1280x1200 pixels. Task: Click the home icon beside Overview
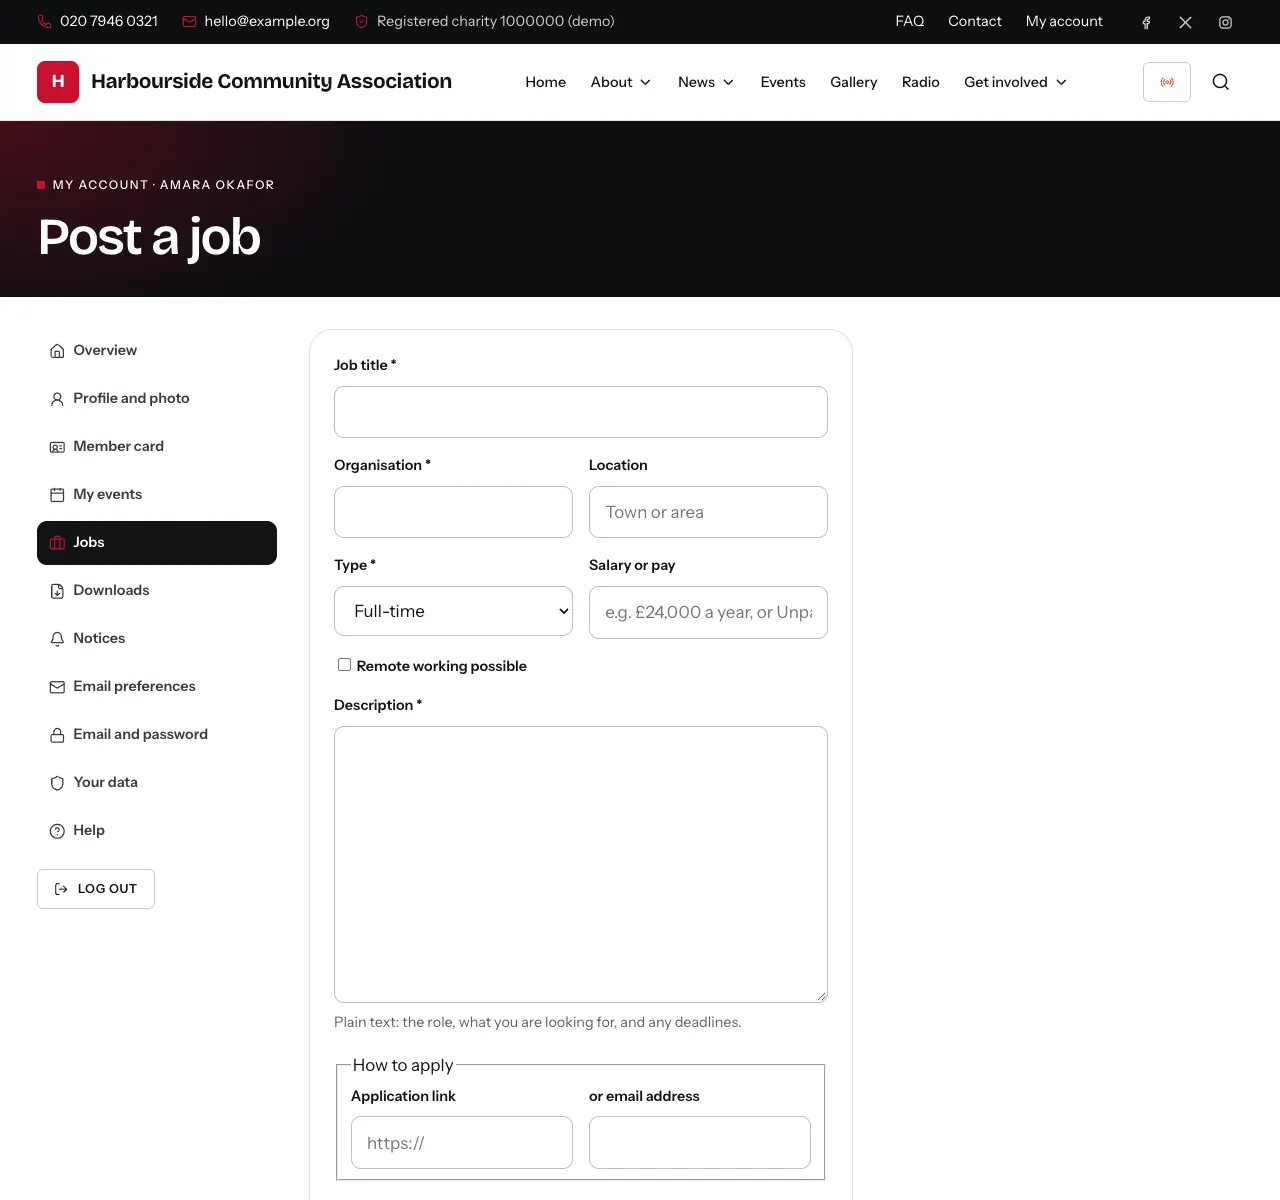click(57, 351)
